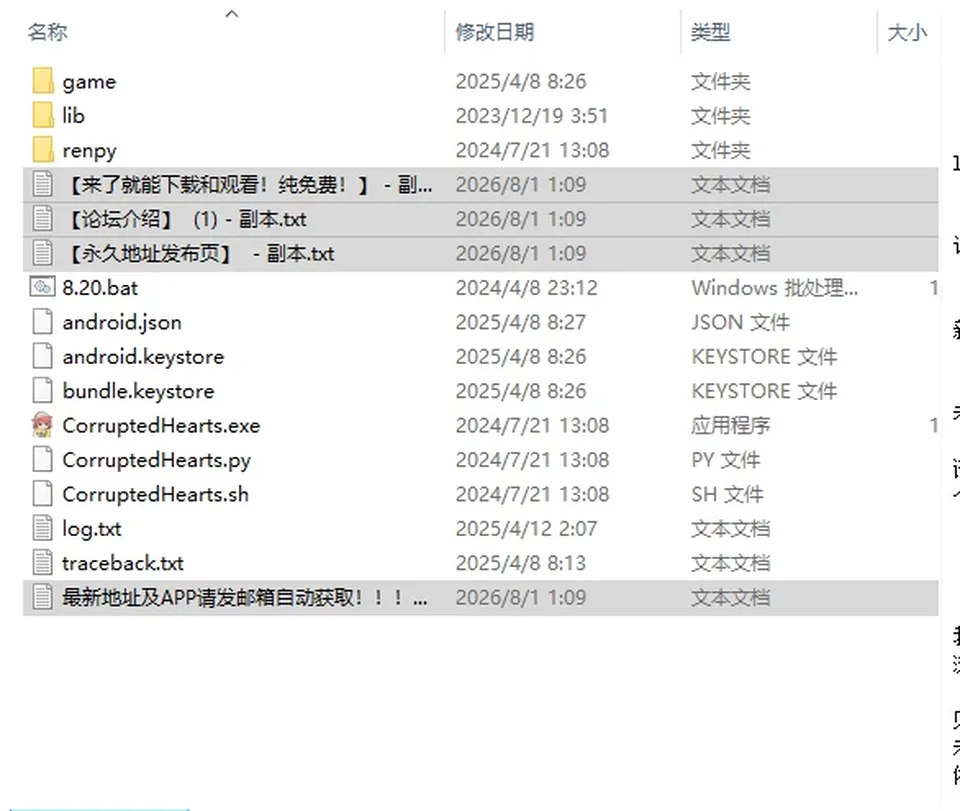Open the game folder icon
Screen dimensions: 960x811
tap(43, 81)
